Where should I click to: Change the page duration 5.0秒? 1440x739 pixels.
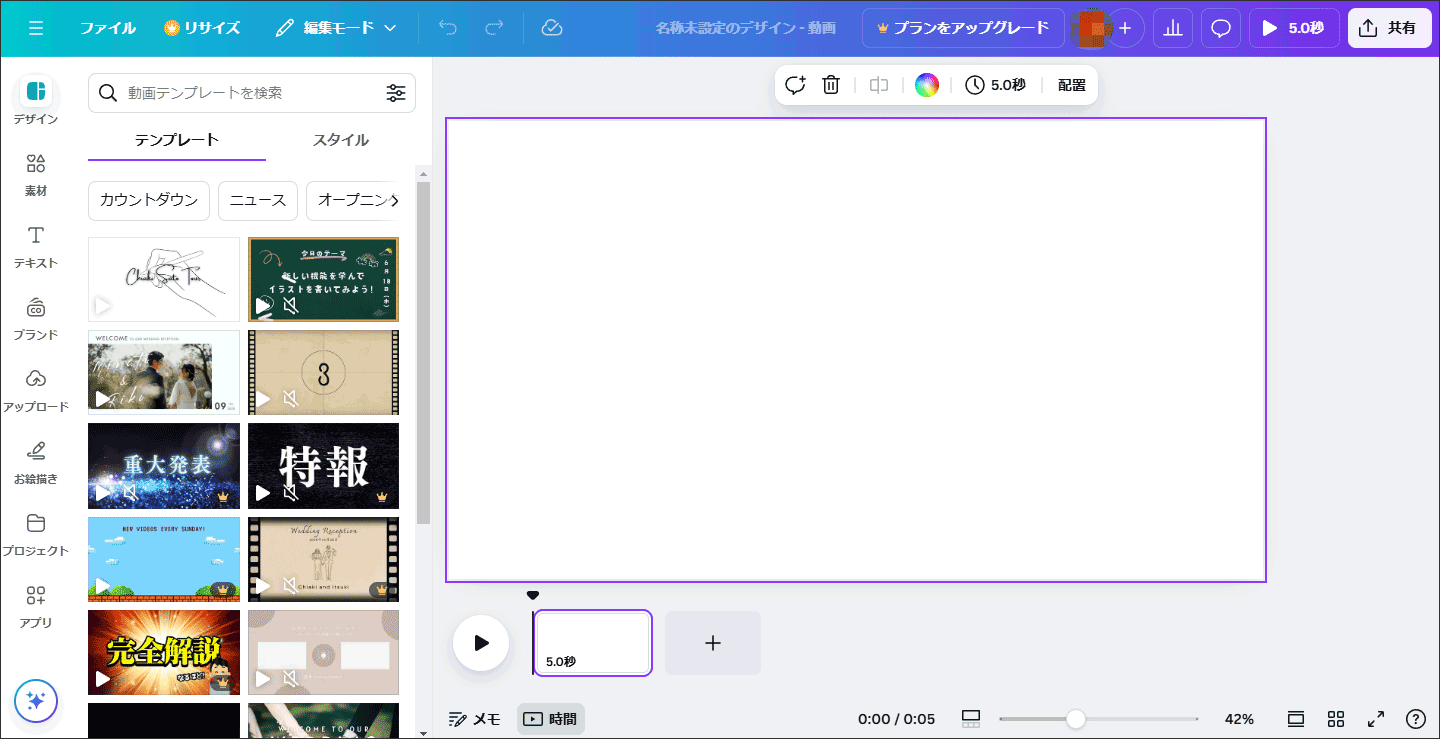996,85
